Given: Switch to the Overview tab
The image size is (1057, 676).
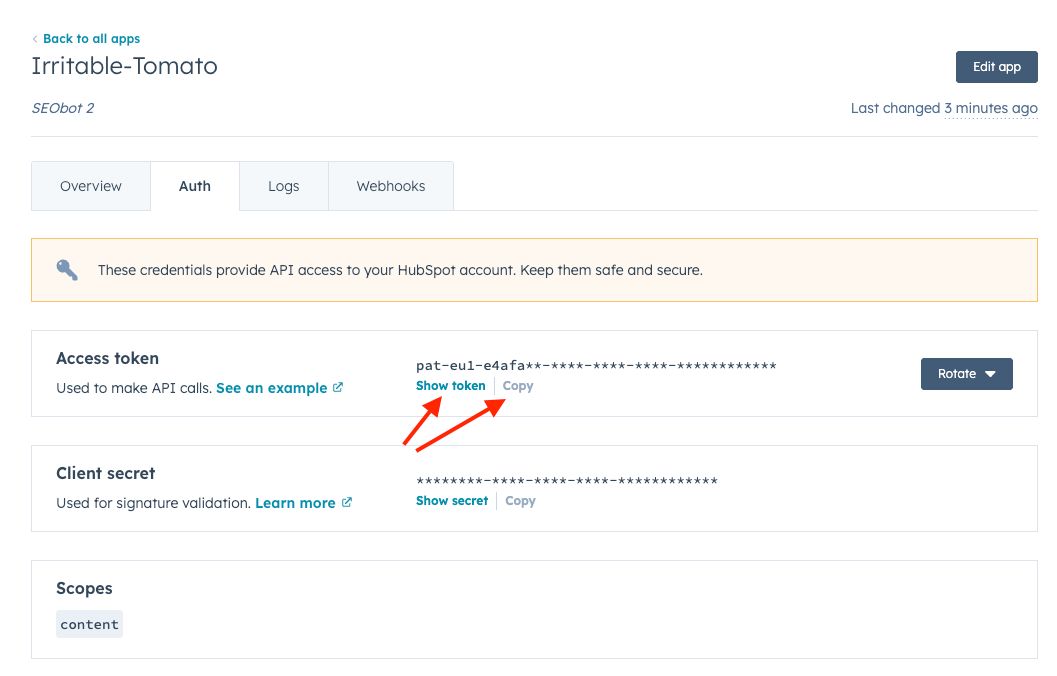Looking at the screenshot, I should [91, 186].
